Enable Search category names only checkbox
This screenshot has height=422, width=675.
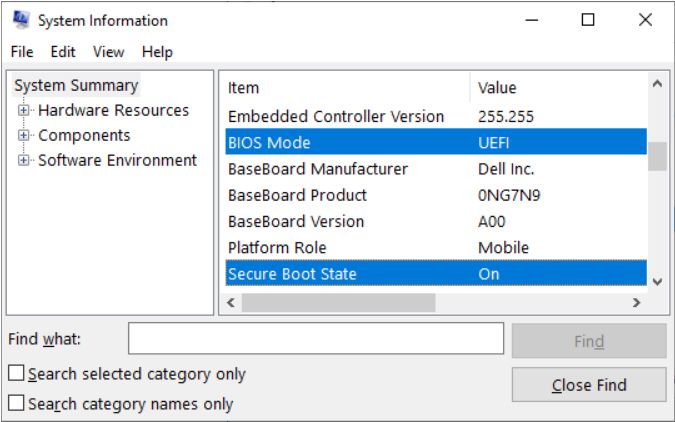click(16, 404)
